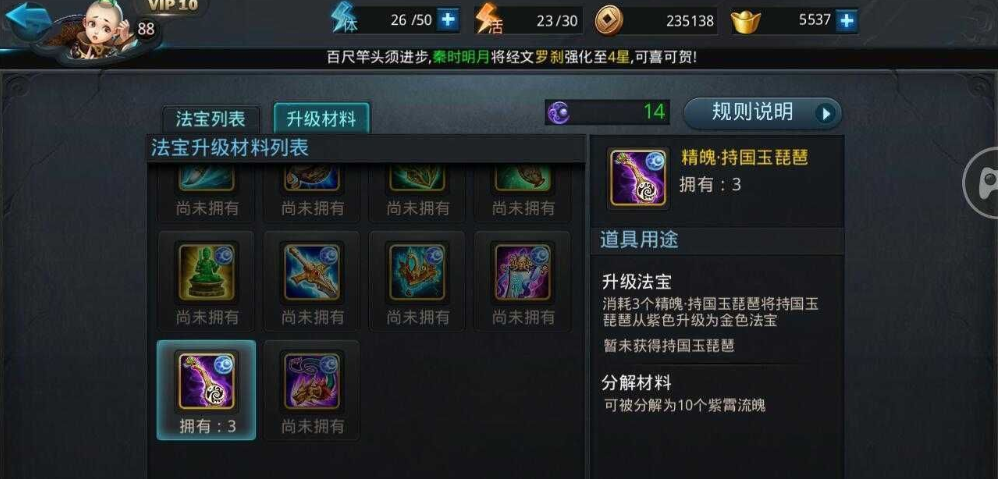
Task: Select the teal crown material icon
Action: (418, 272)
